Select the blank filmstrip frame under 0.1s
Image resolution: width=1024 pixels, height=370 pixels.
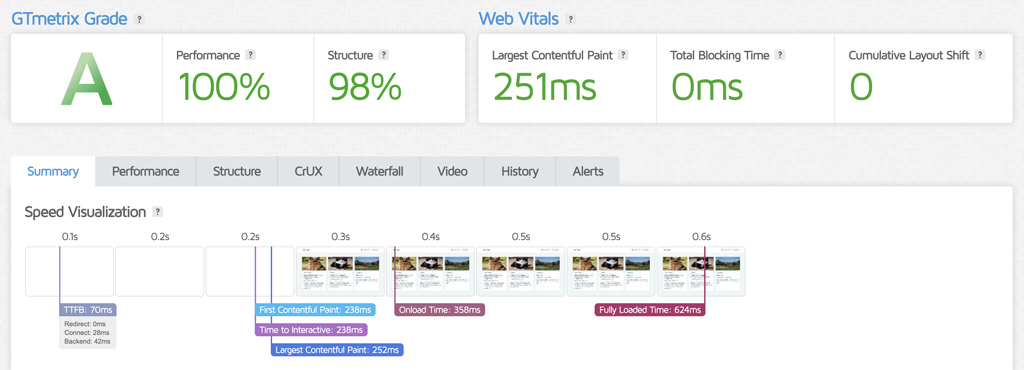point(69,271)
